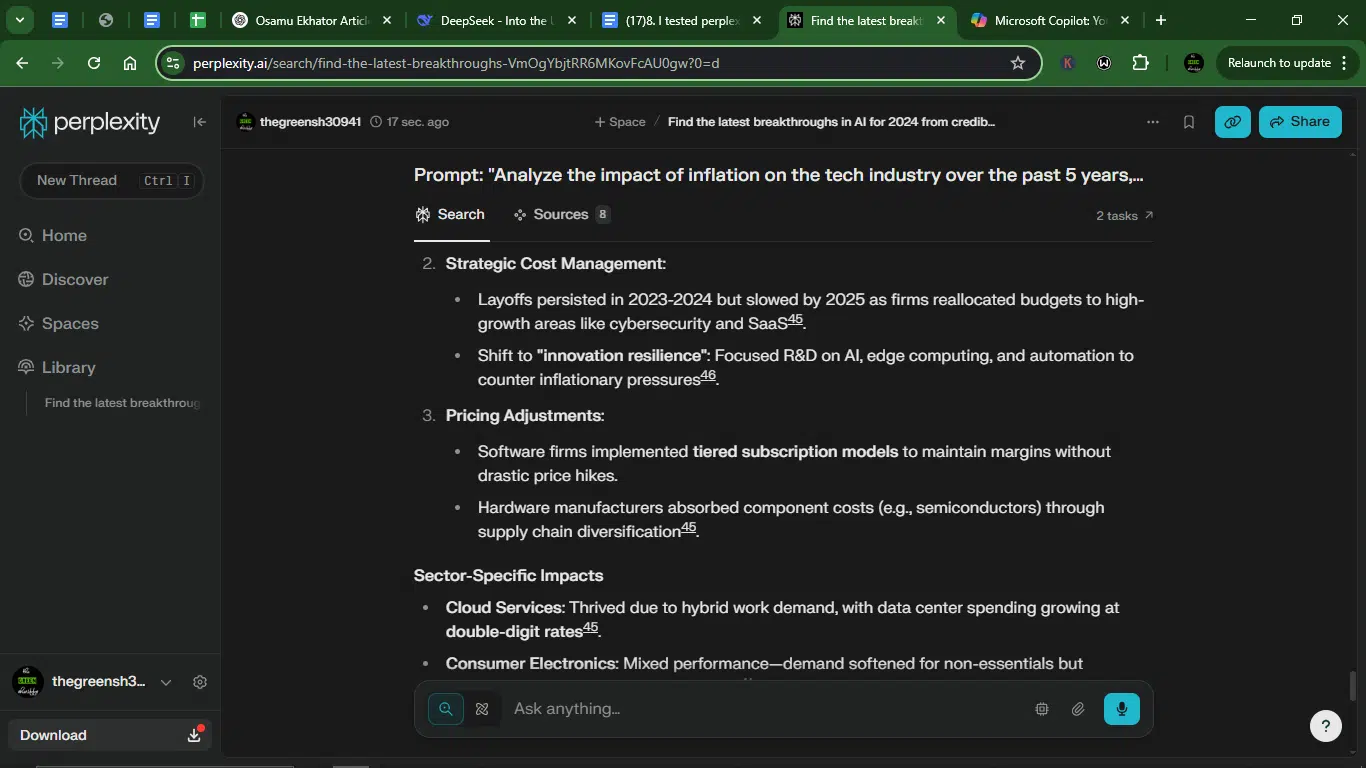Image resolution: width=1366 pixels, height=768 pixels.
Task: Close the DeepSeek - Into the tab
Action: click(x=573, y=20)
